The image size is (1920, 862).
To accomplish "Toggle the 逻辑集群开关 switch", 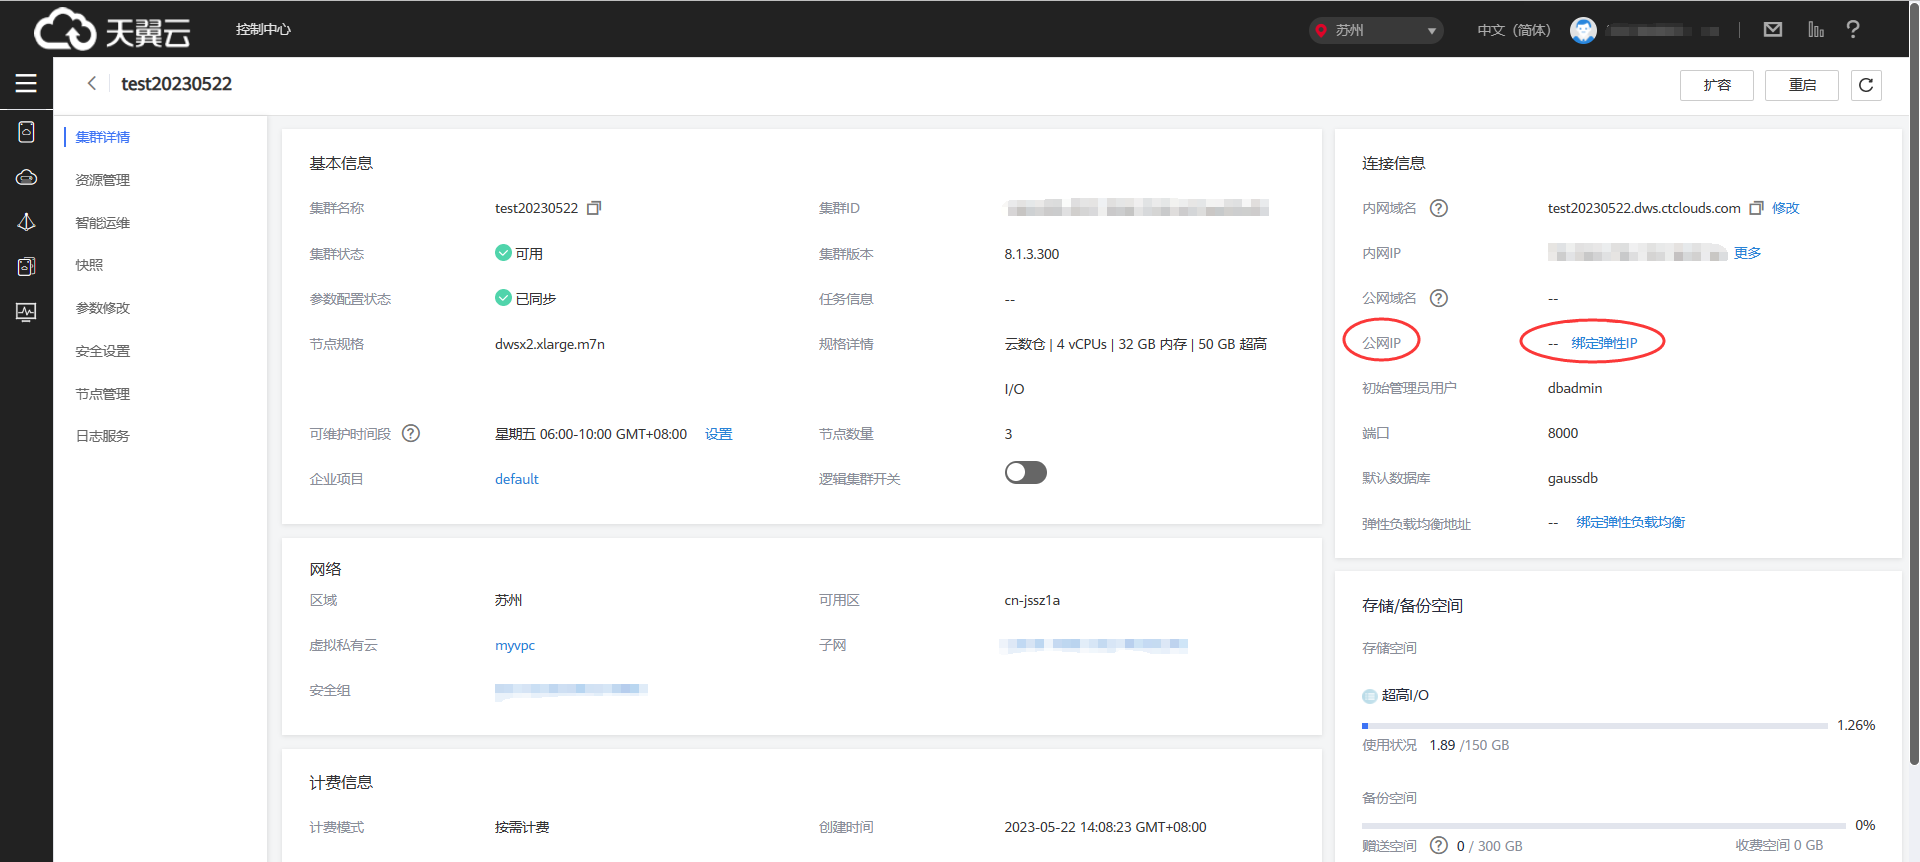I will (1025, 472).
